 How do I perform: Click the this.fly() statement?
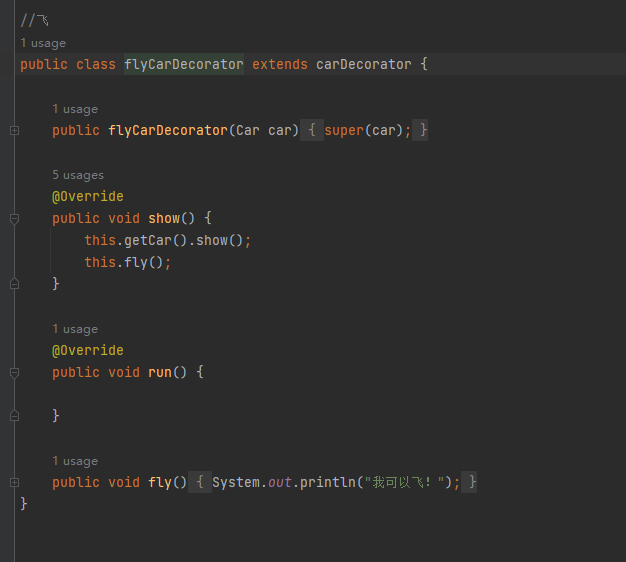click(x=128, y=262)
